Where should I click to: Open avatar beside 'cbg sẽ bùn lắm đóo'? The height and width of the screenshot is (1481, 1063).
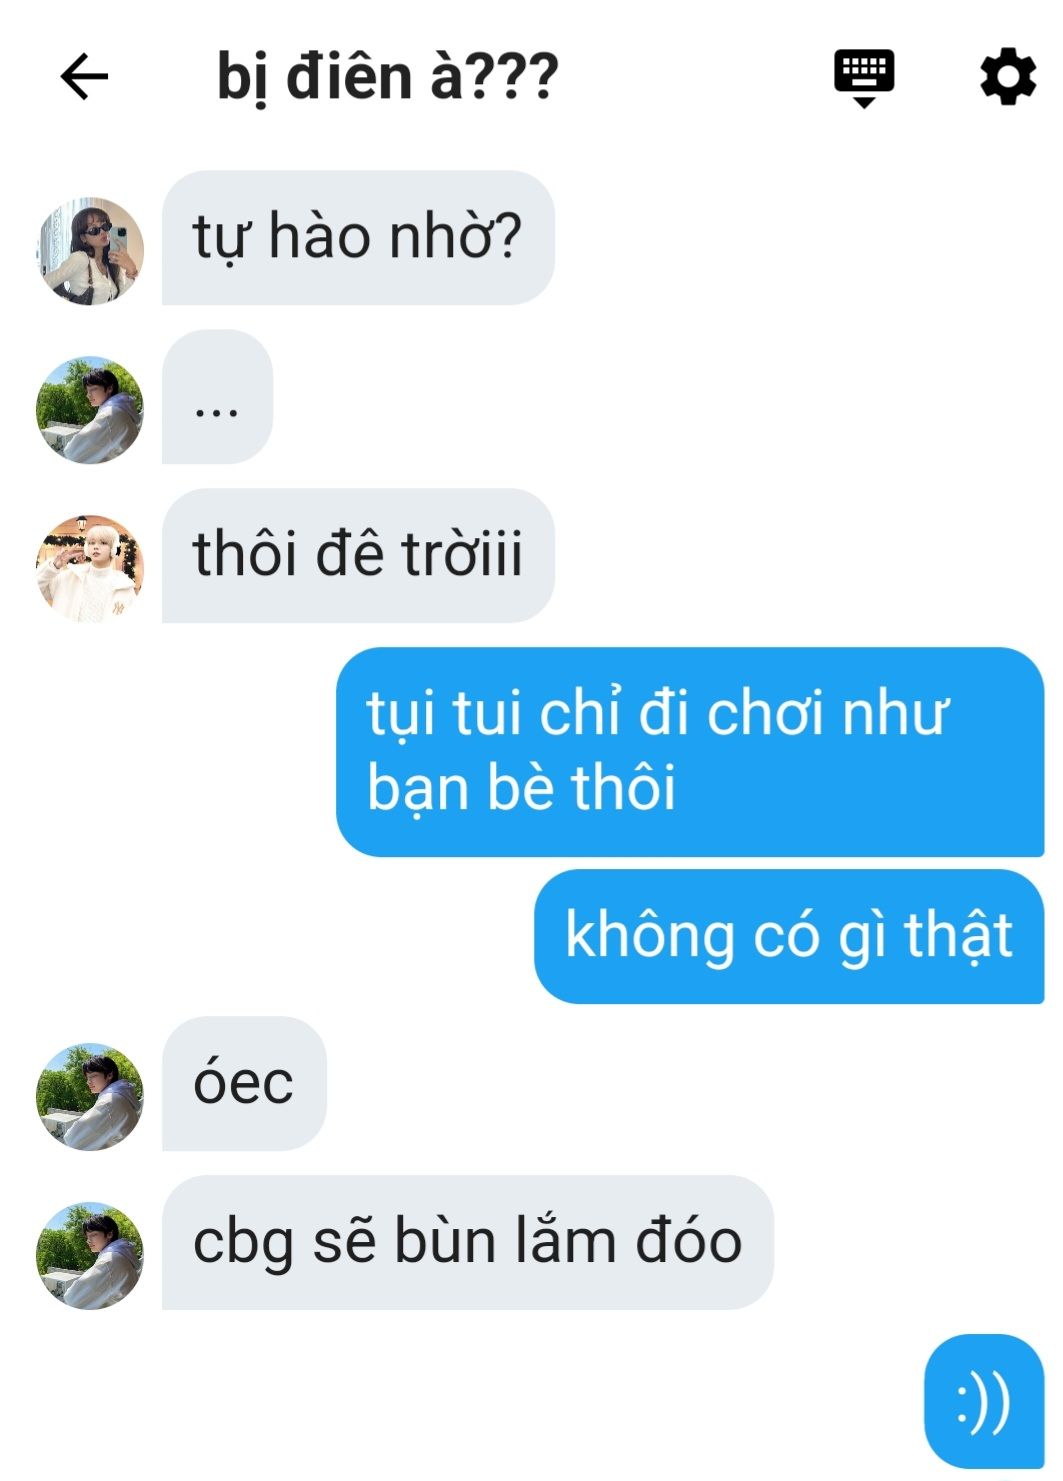coord(90,1255)
